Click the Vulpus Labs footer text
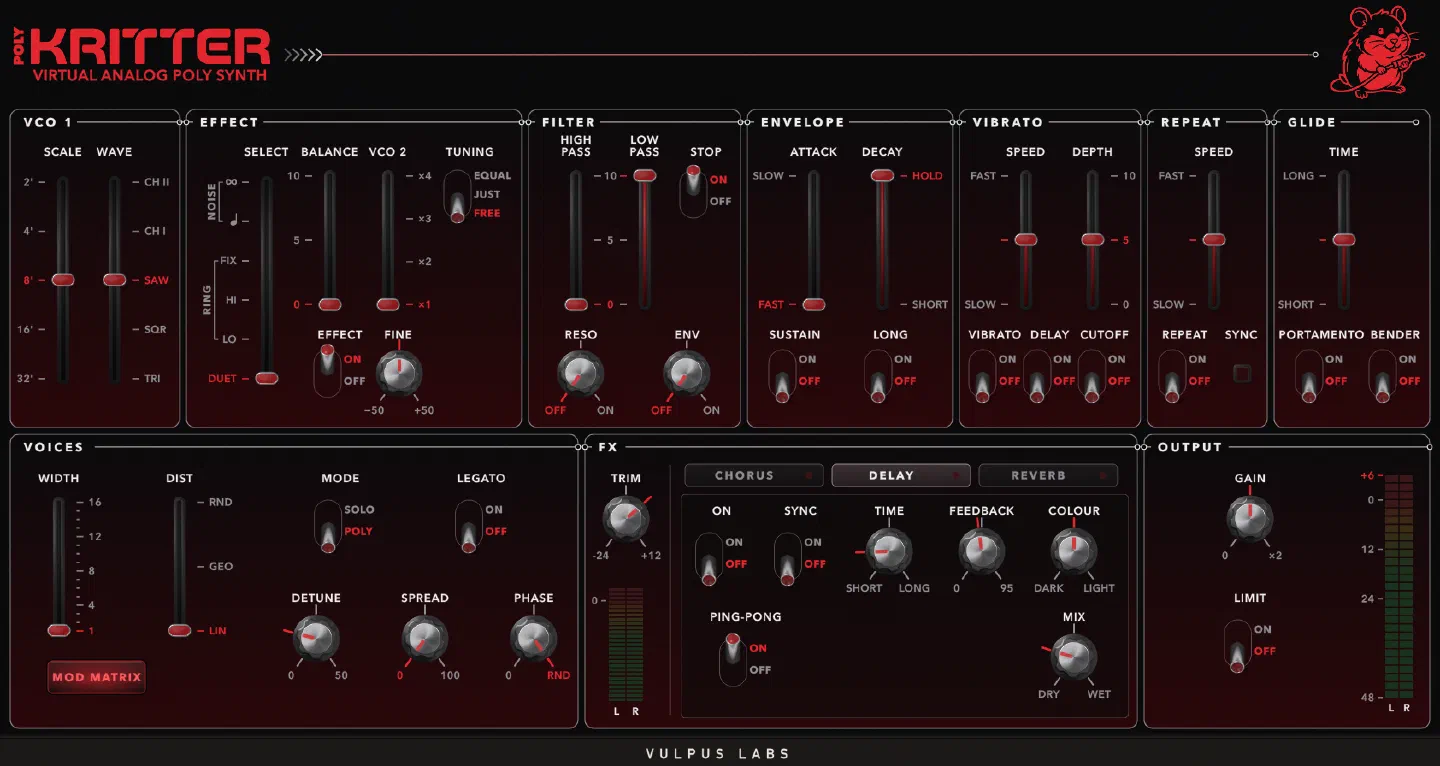The width and height of the screenshot is (1440, 766). 718,754
